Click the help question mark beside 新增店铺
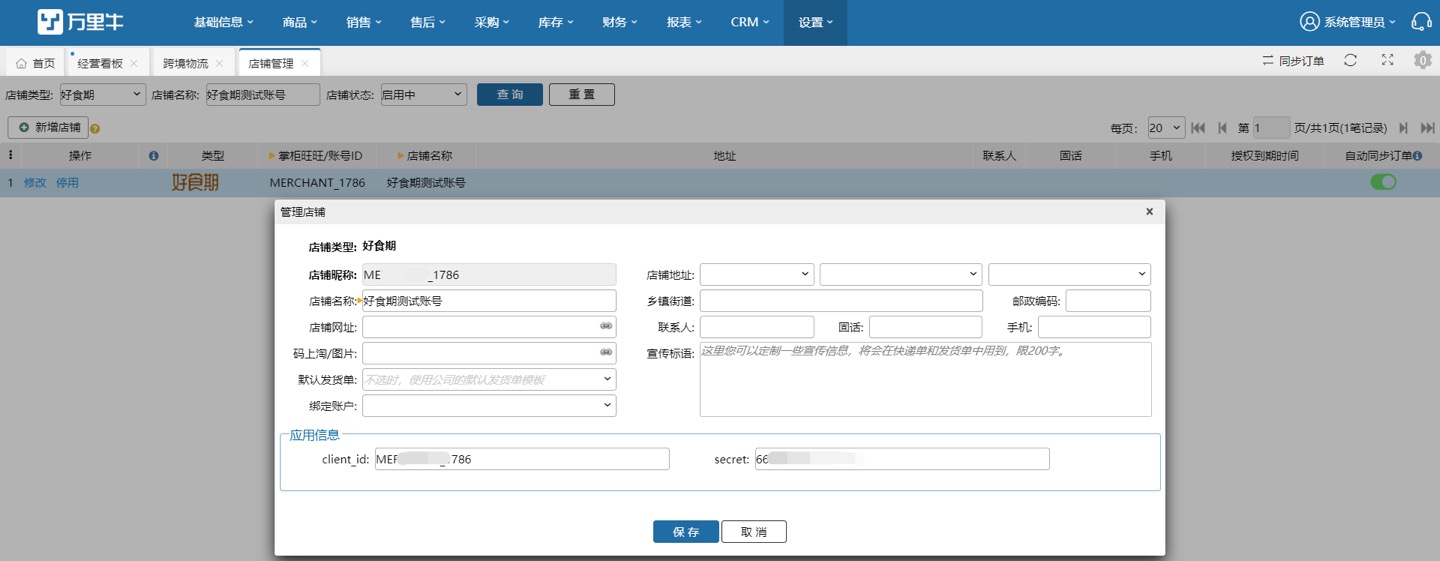The image size is (1440, 561). pos(95,129)
